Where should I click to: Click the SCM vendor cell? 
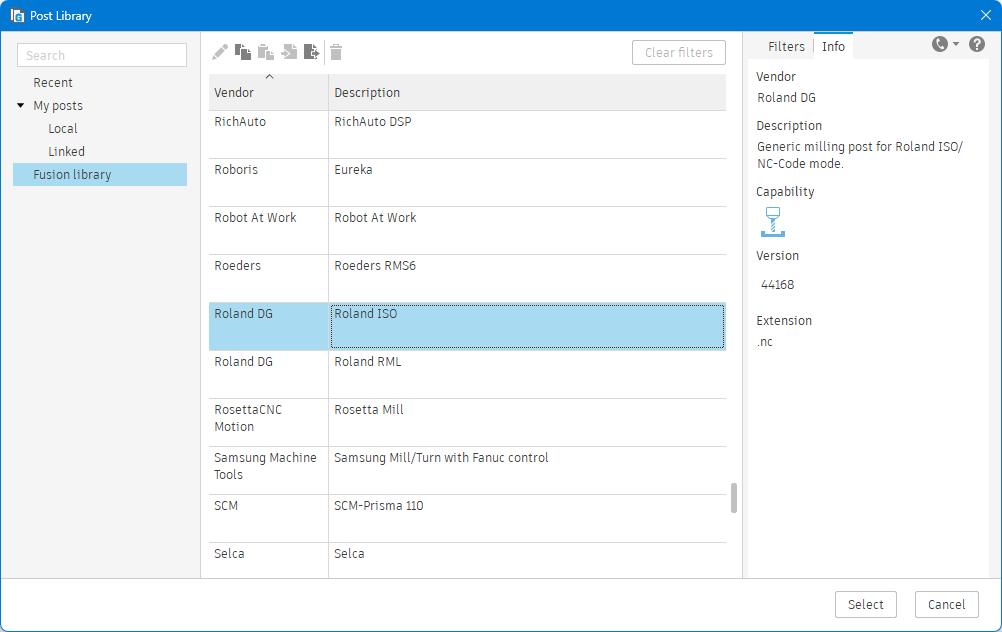click(x=268, y=518)
